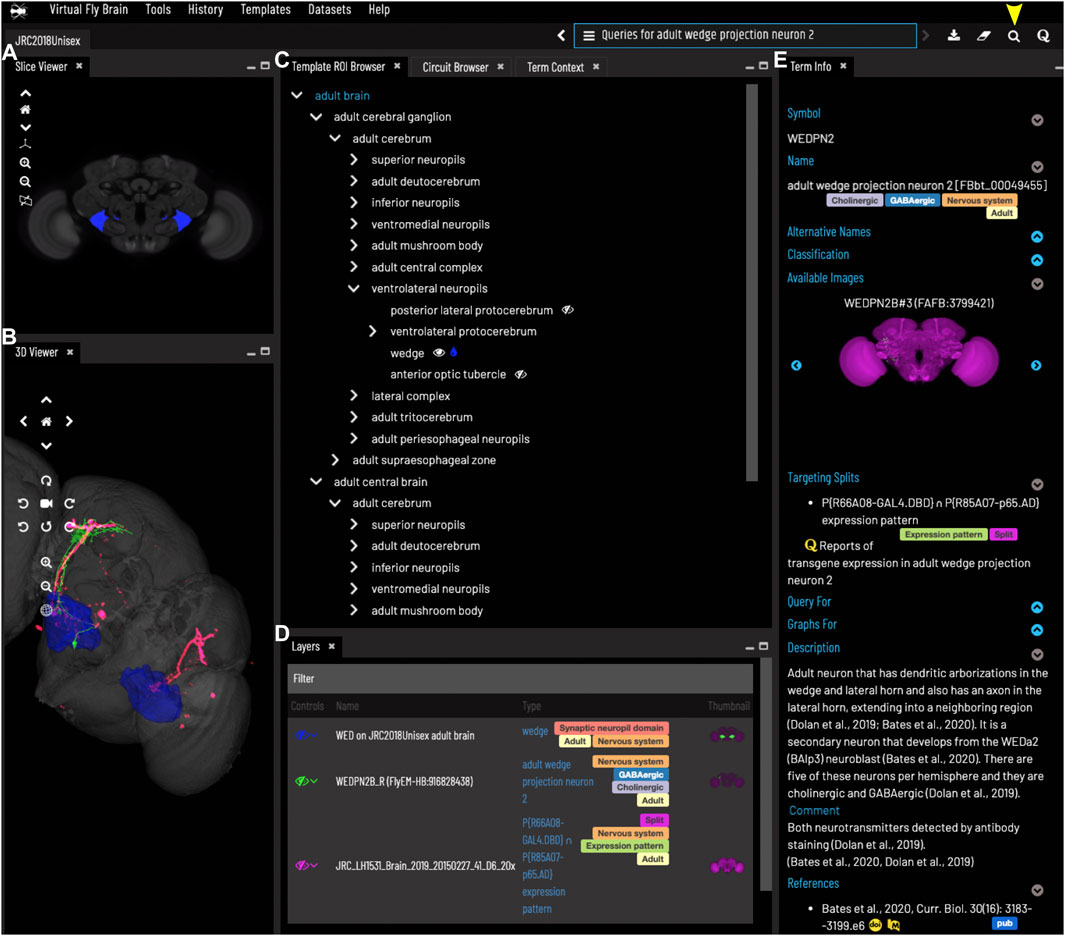The height and width of the screenshot is (936, 1065).
Task: Show anterior optic tubercle via its eye icon
Action: click(520, 374)
